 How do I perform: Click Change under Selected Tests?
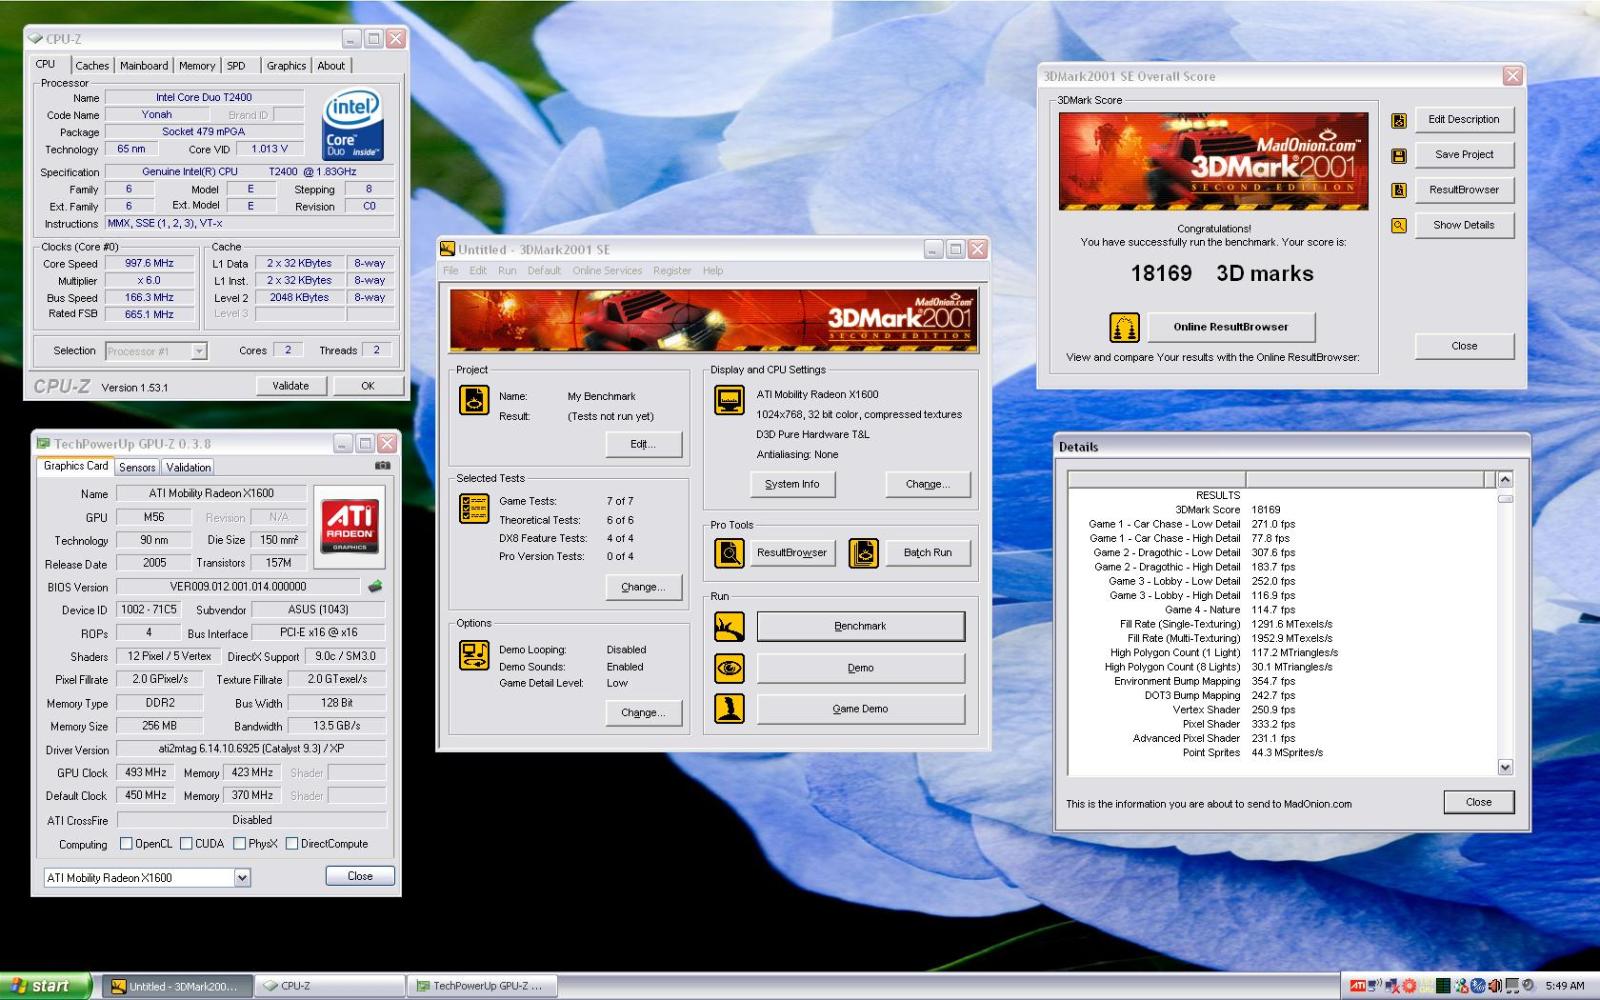[643, 587]
